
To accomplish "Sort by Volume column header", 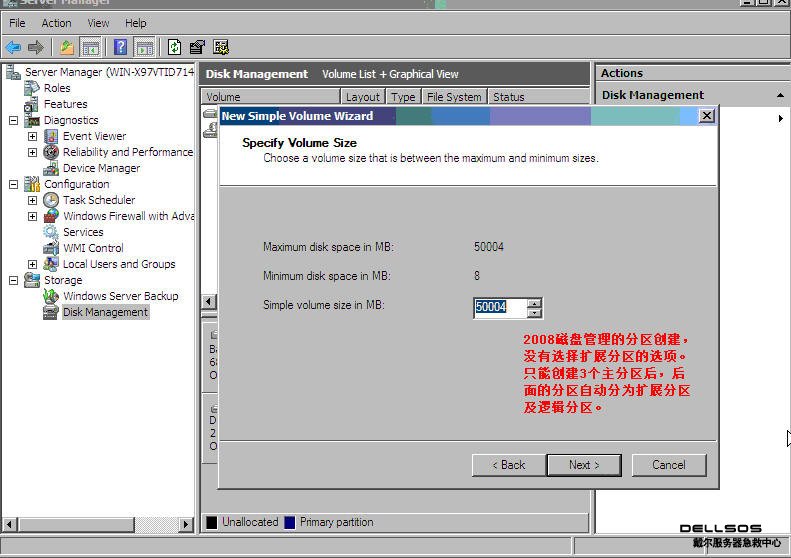I will 270,97.
